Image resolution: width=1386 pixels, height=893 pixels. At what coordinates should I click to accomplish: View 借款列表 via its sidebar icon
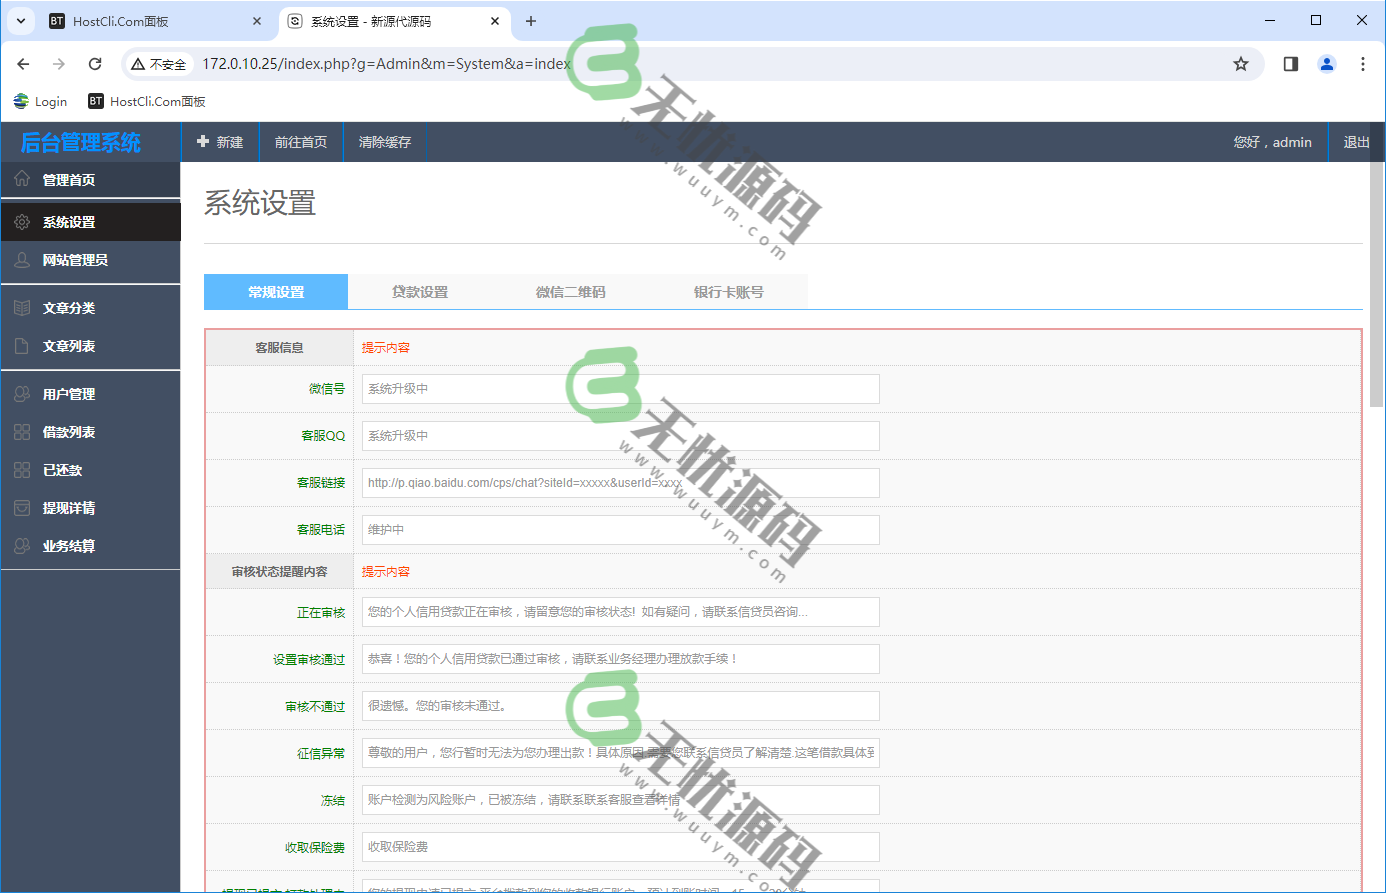(23, 431)
